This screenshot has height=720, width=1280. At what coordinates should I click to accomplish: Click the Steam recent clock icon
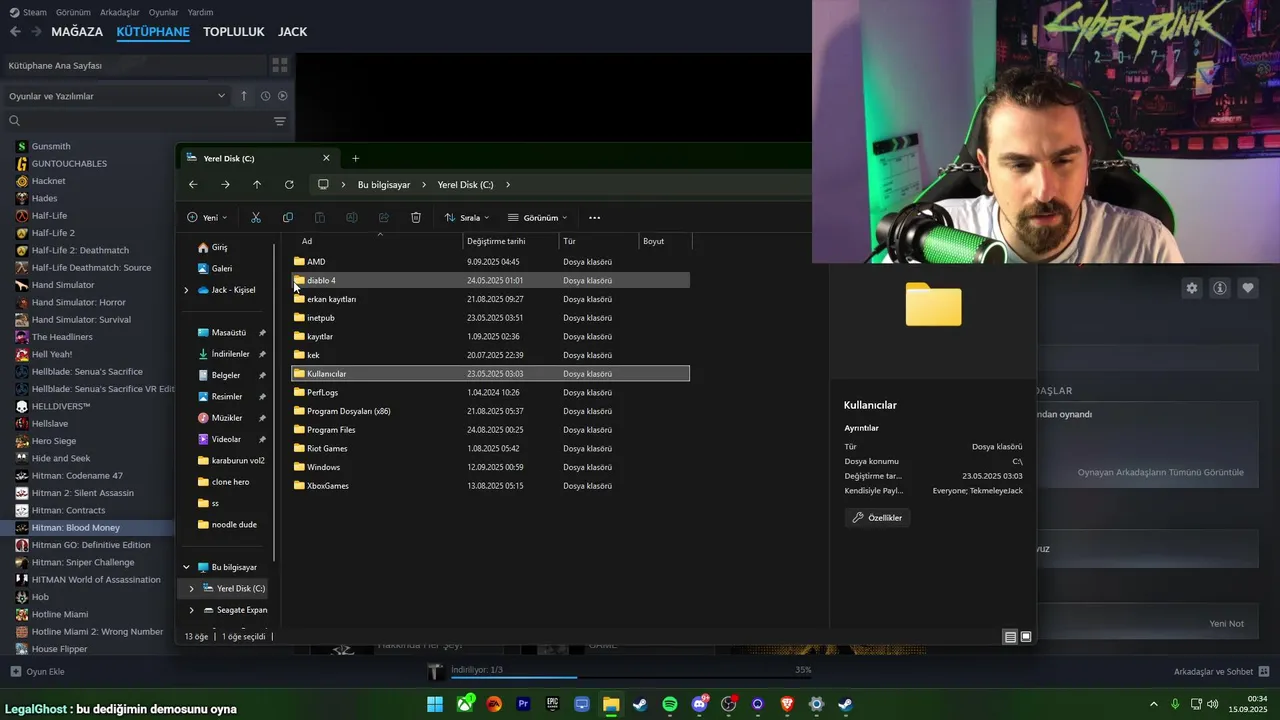[265, 96]
